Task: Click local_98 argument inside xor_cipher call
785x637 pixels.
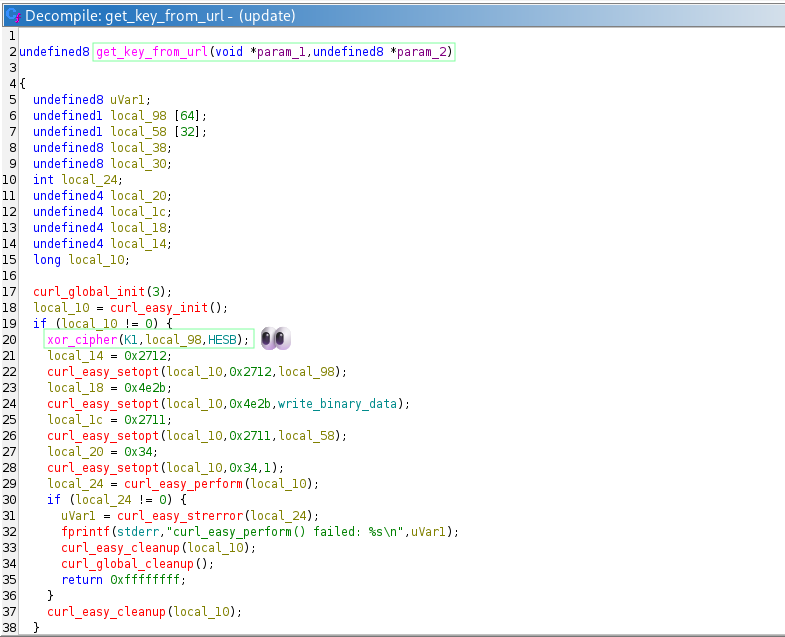Action: (173, 340)
